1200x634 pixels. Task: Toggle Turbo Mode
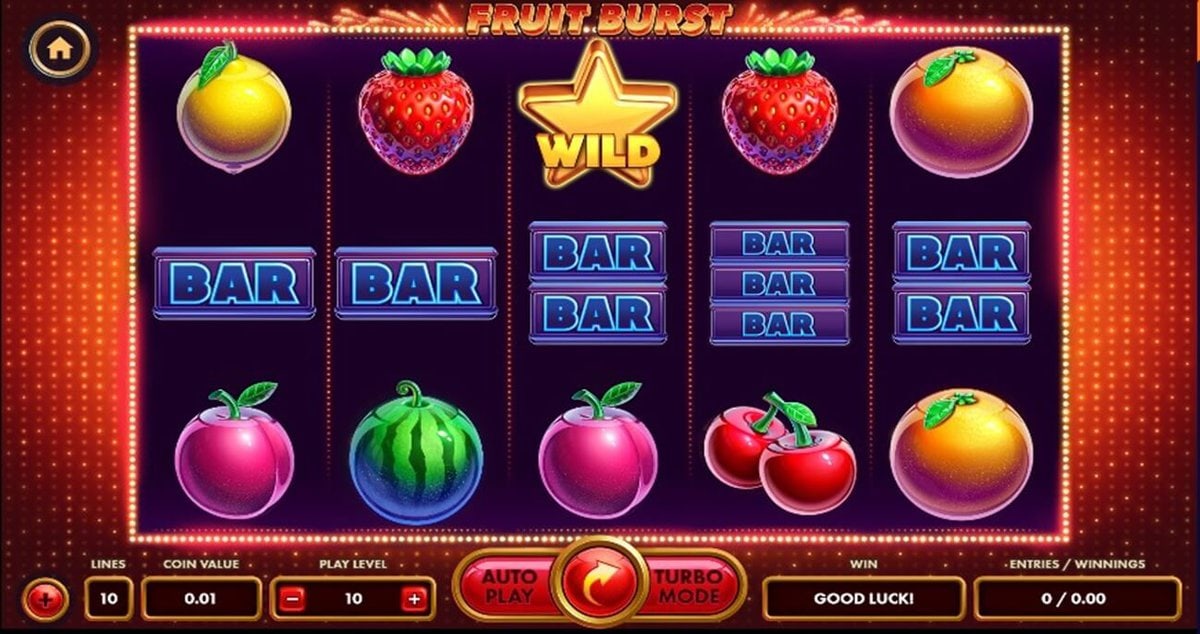point(690,587)
